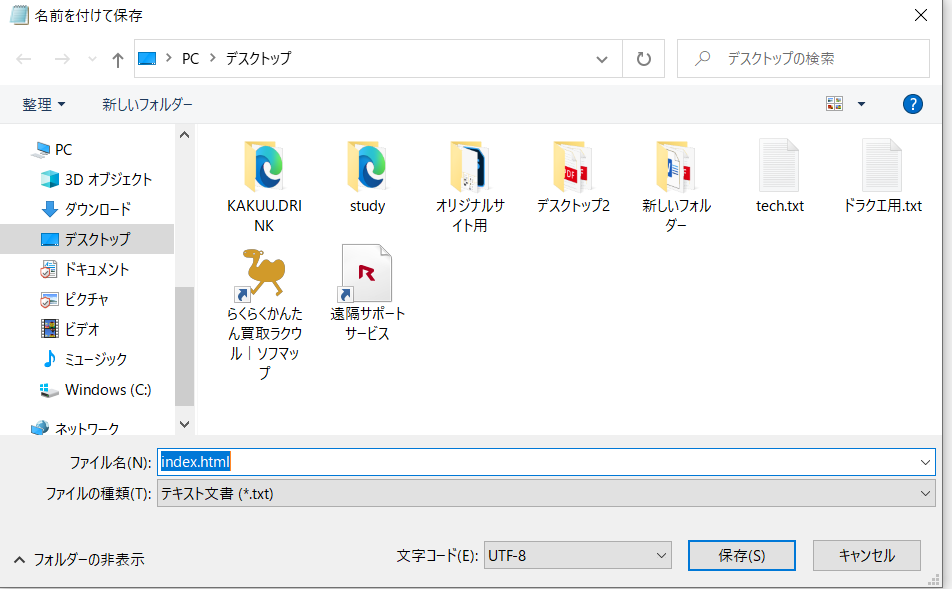This screenshot has height=589, width=952.
Task: Click the キャンセル button
Action: [866, 555]
